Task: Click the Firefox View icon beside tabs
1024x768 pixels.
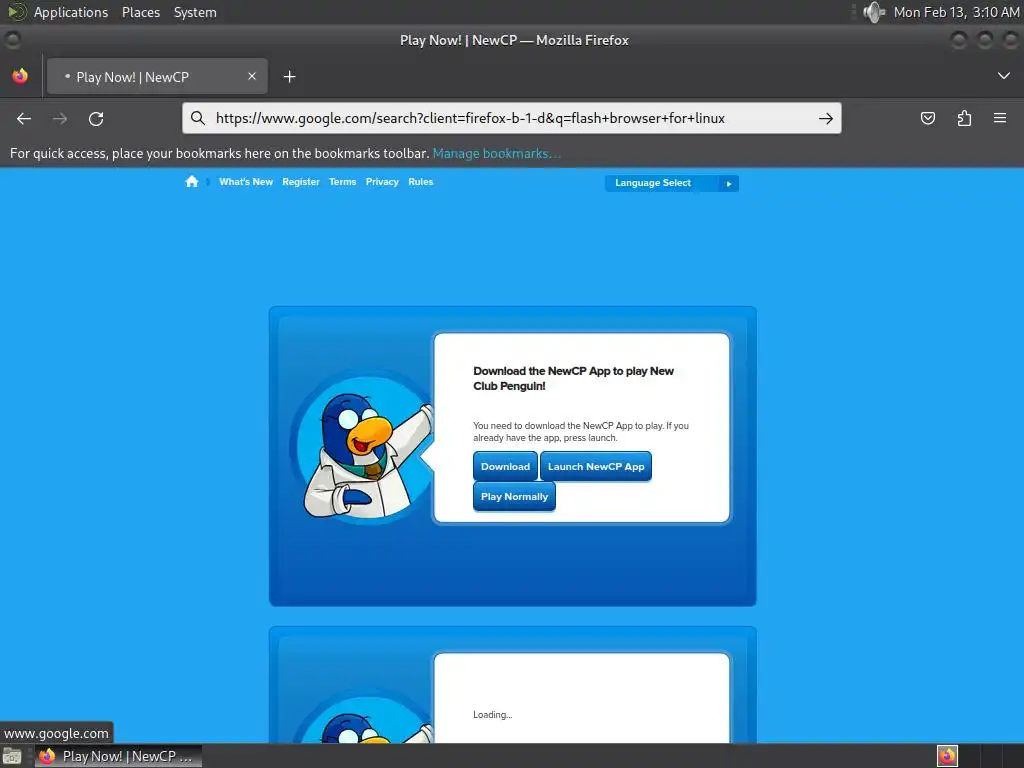Action: point(20,76)
